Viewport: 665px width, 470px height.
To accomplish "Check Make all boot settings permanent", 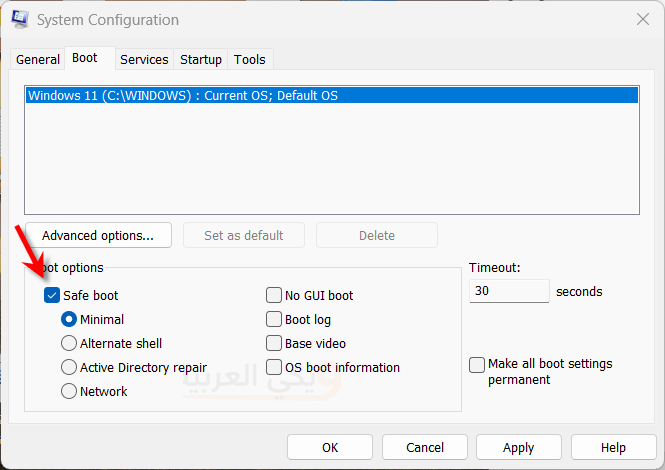I will (477, 365).
